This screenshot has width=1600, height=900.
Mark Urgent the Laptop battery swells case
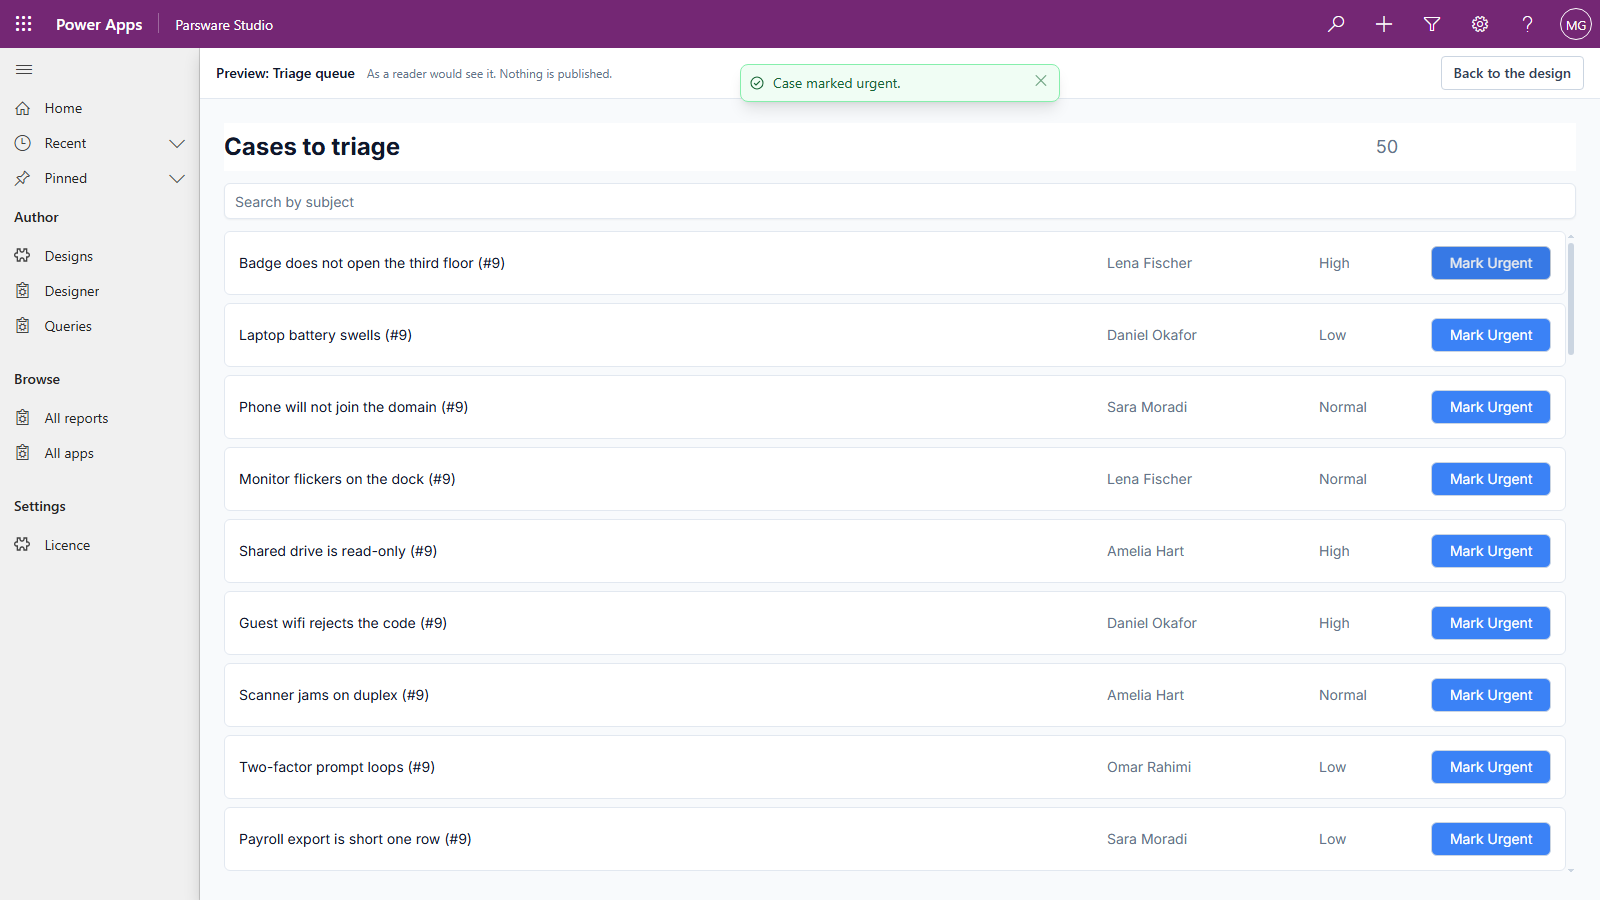click(x=1491, y=335)
